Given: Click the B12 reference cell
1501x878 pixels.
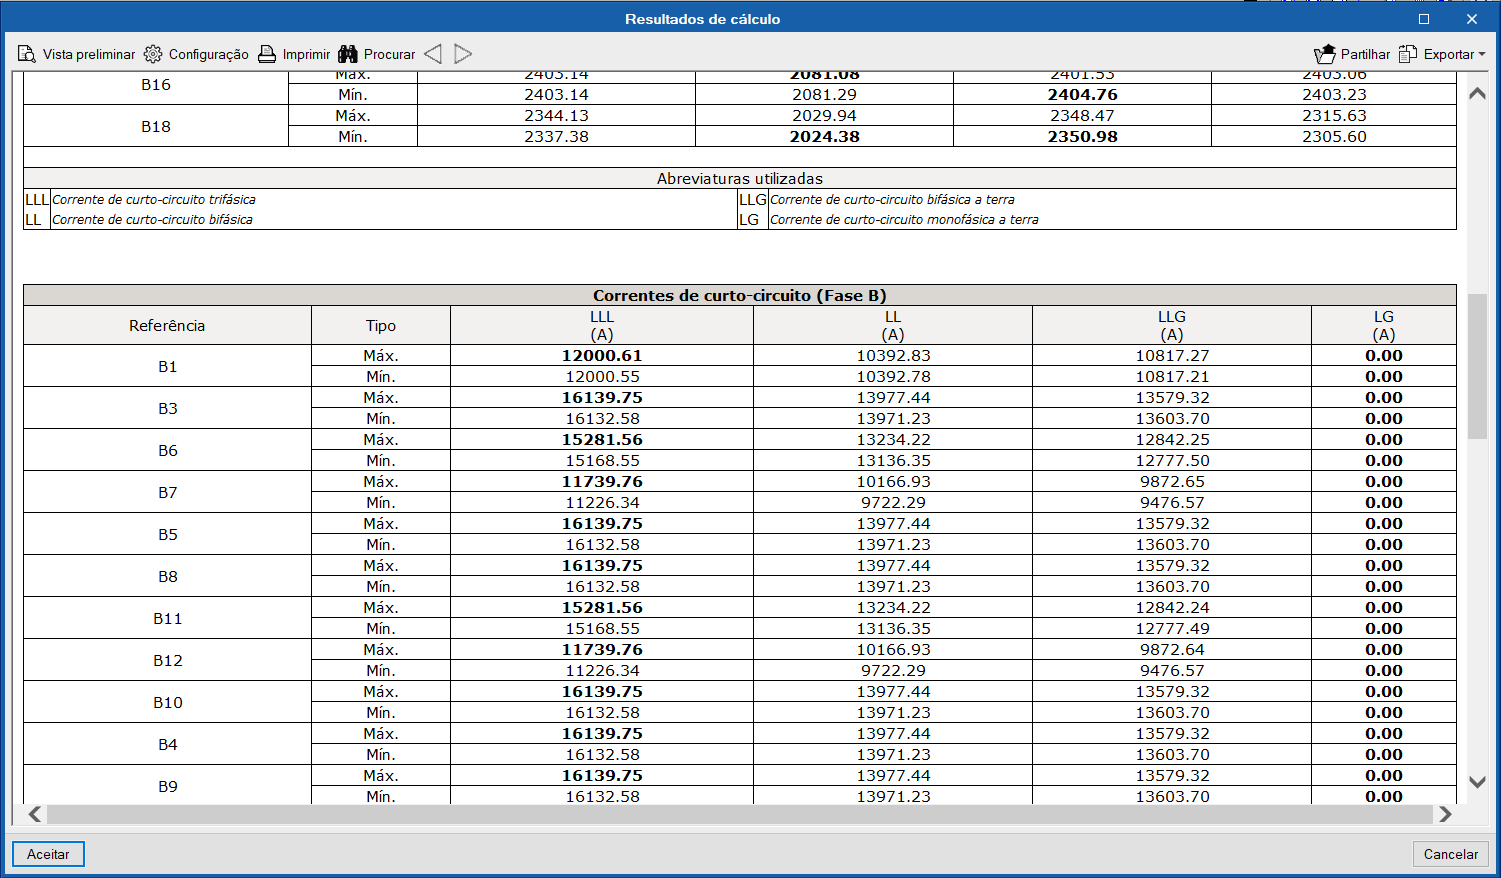Looking at the screenshot, I should [167, 660].
